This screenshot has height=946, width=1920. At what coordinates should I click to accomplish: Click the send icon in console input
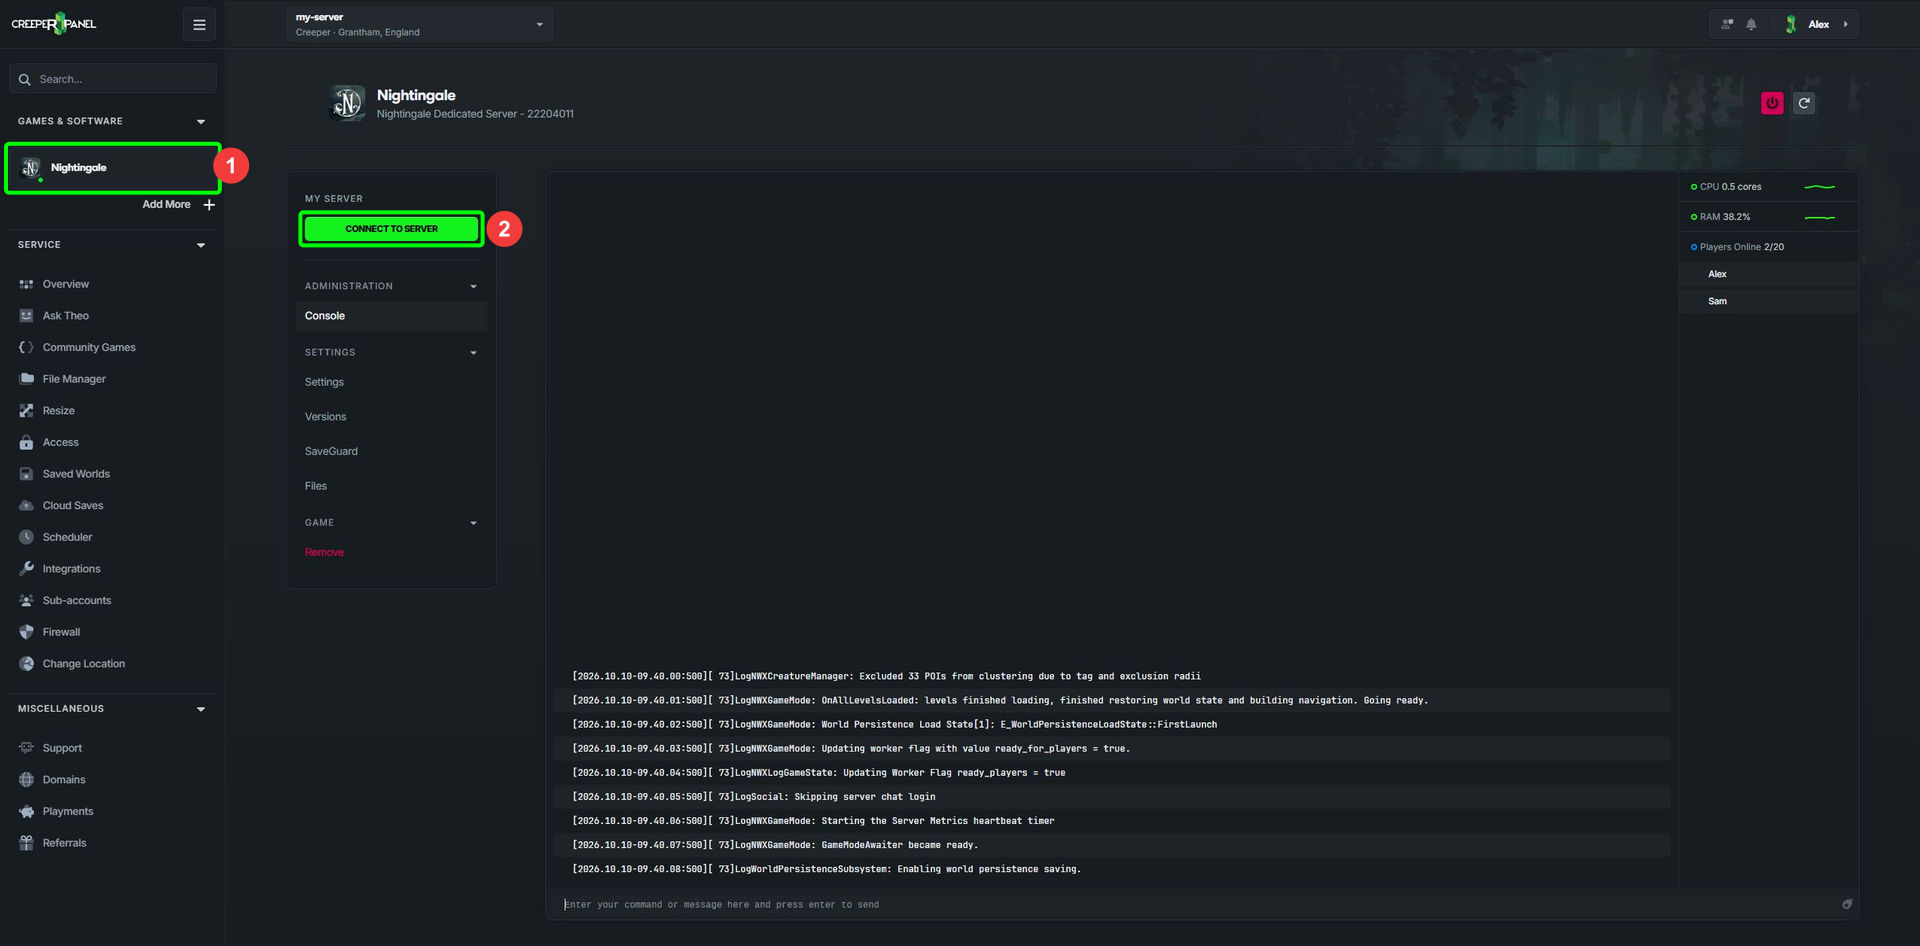tap(1847, 905)
